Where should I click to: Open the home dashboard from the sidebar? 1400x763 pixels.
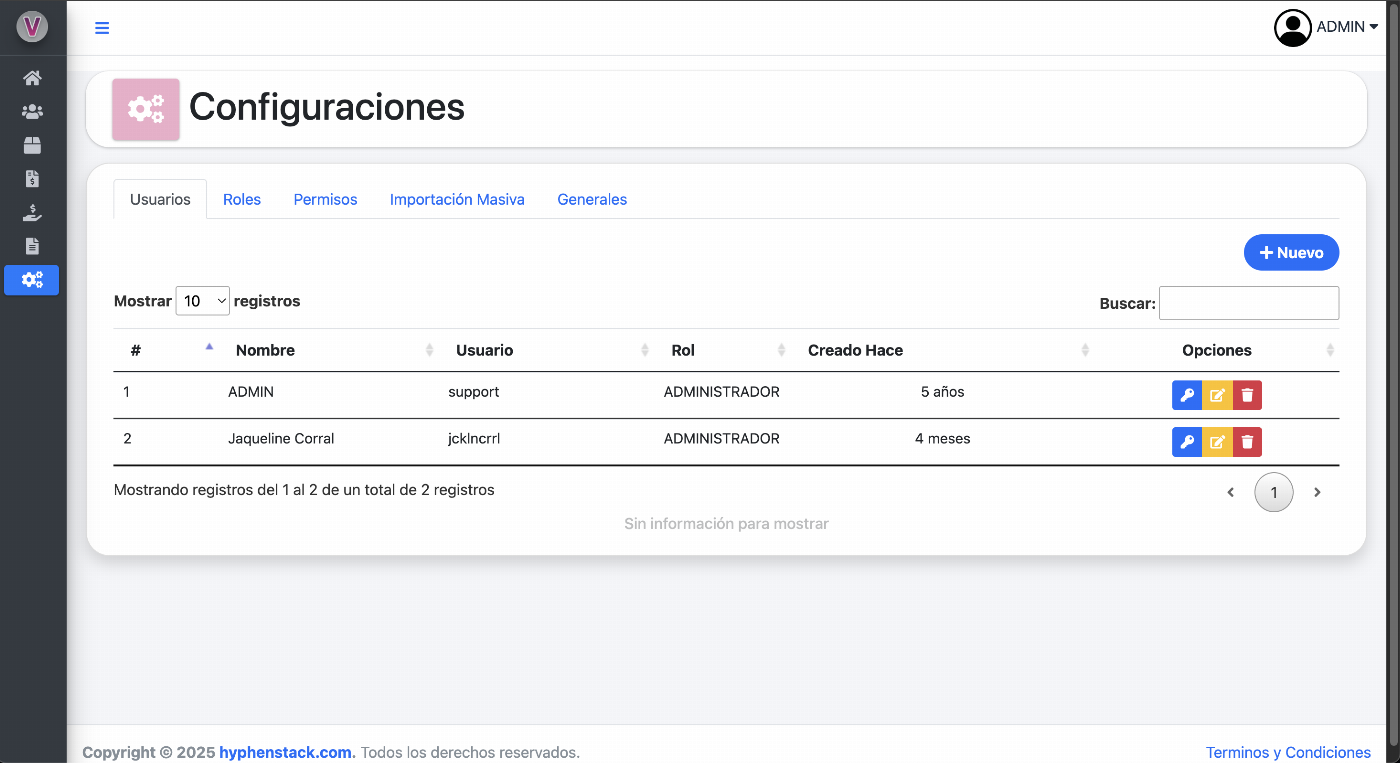pyautogui.click(x=32, y=77)
